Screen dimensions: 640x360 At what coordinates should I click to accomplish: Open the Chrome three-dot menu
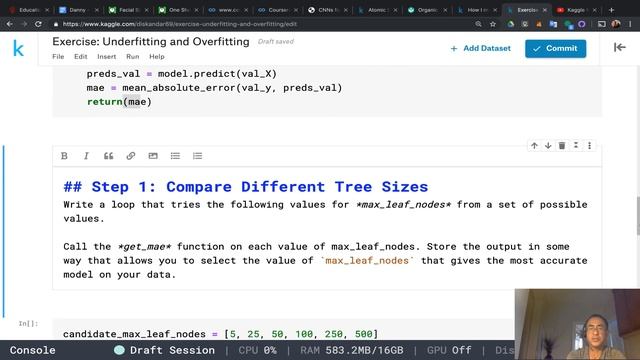[631, 24]
